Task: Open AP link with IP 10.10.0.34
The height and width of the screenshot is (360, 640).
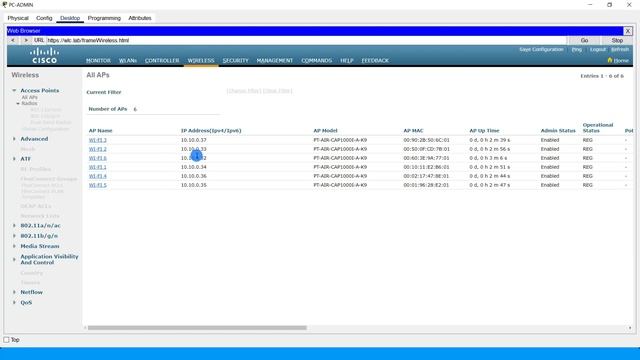Action: pyautogui.click(x=98, y=167)
